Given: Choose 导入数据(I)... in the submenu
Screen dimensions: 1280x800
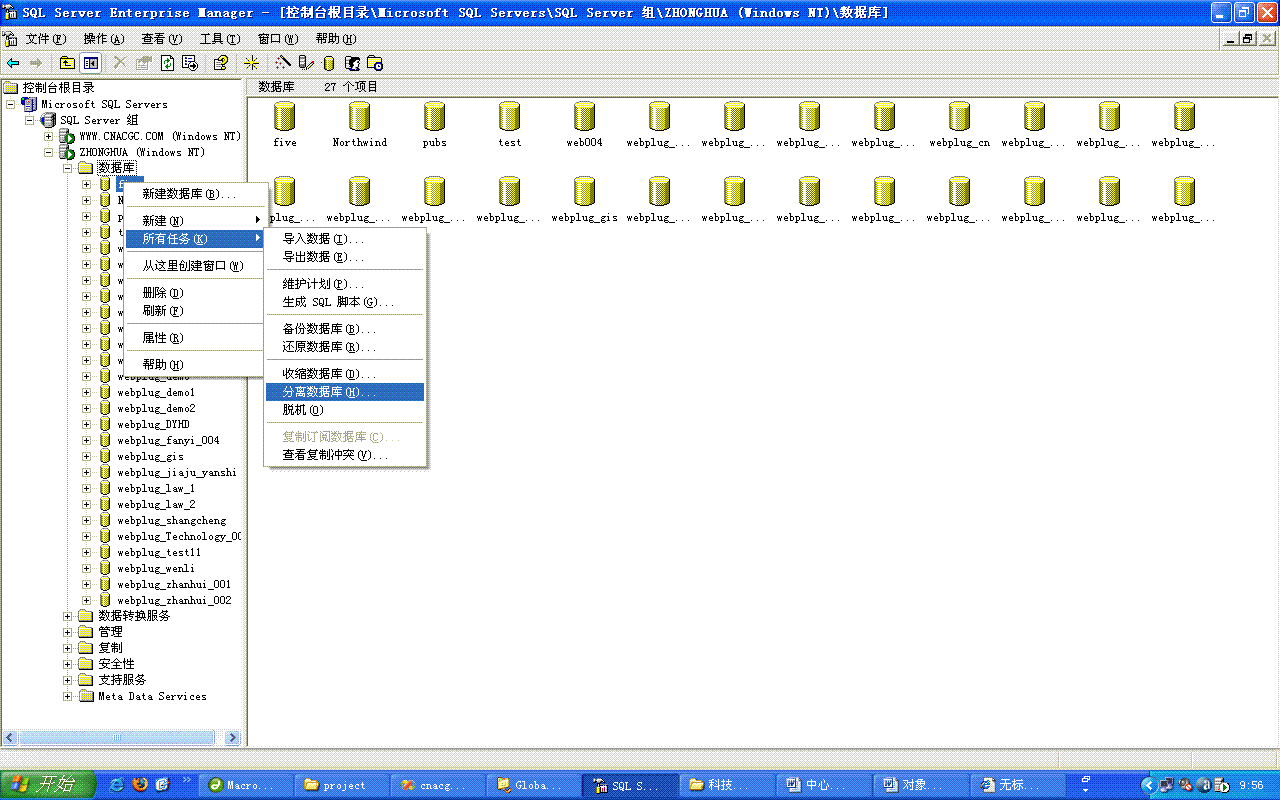Looking at the screenshot, I should 345,239.
